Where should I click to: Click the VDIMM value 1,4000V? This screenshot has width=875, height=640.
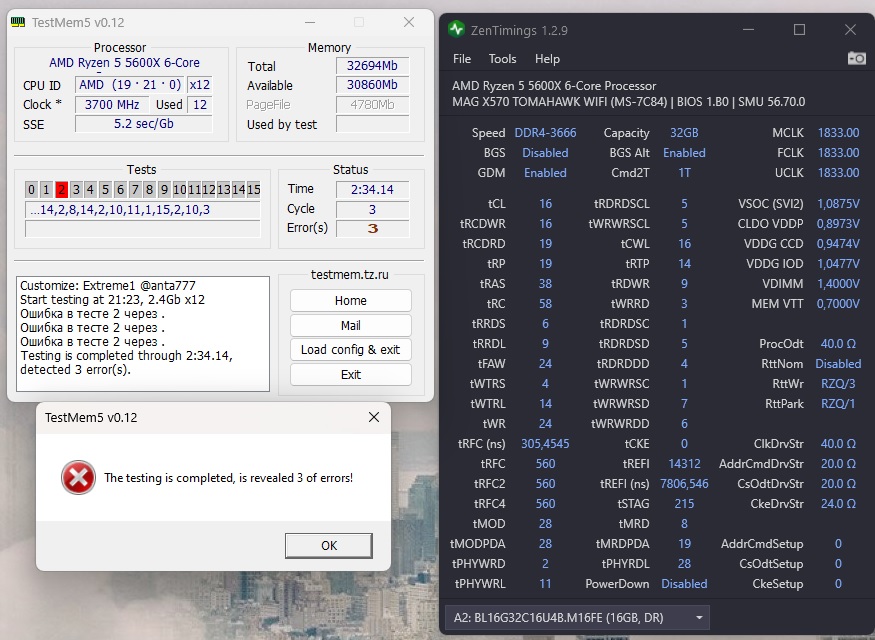838,284
